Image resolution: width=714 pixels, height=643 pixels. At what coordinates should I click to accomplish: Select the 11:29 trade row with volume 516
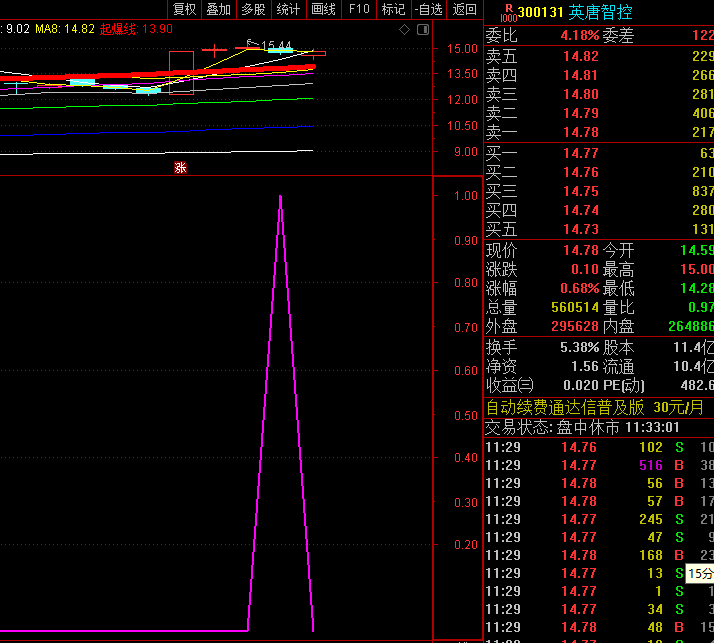[598, 465]
